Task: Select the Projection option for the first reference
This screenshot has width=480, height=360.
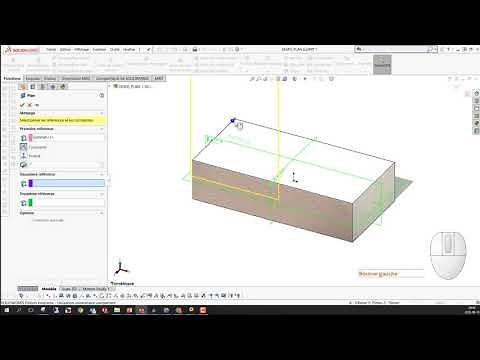Action: [23, 156]
